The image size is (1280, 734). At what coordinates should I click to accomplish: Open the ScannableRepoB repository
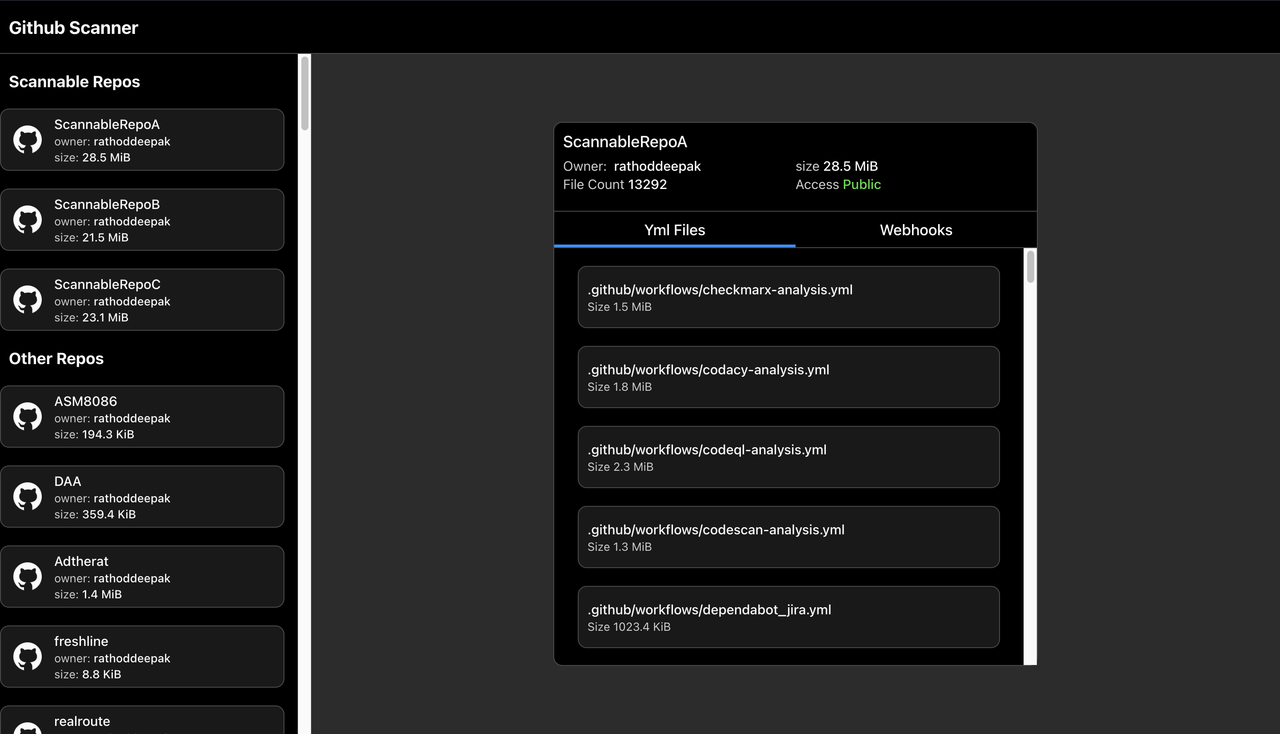pyautogui.click(x=143, y=219)
